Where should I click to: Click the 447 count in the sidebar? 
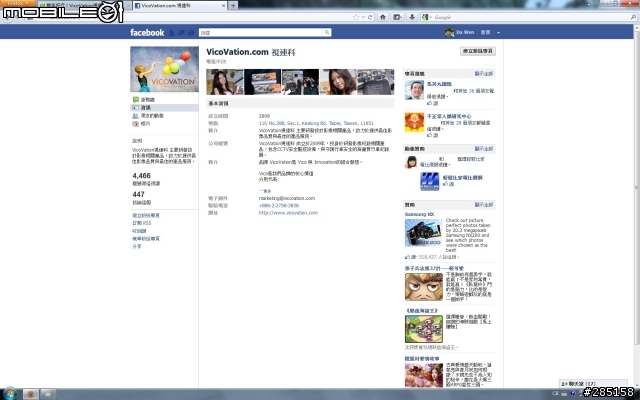coord(138,195)
